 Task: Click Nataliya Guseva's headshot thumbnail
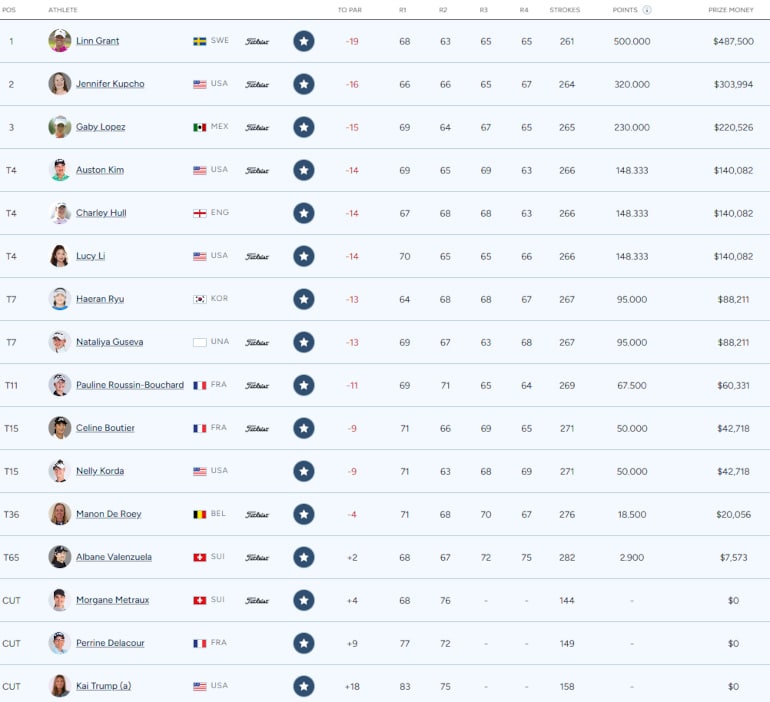pyautogui.click(x=60, y=342)
